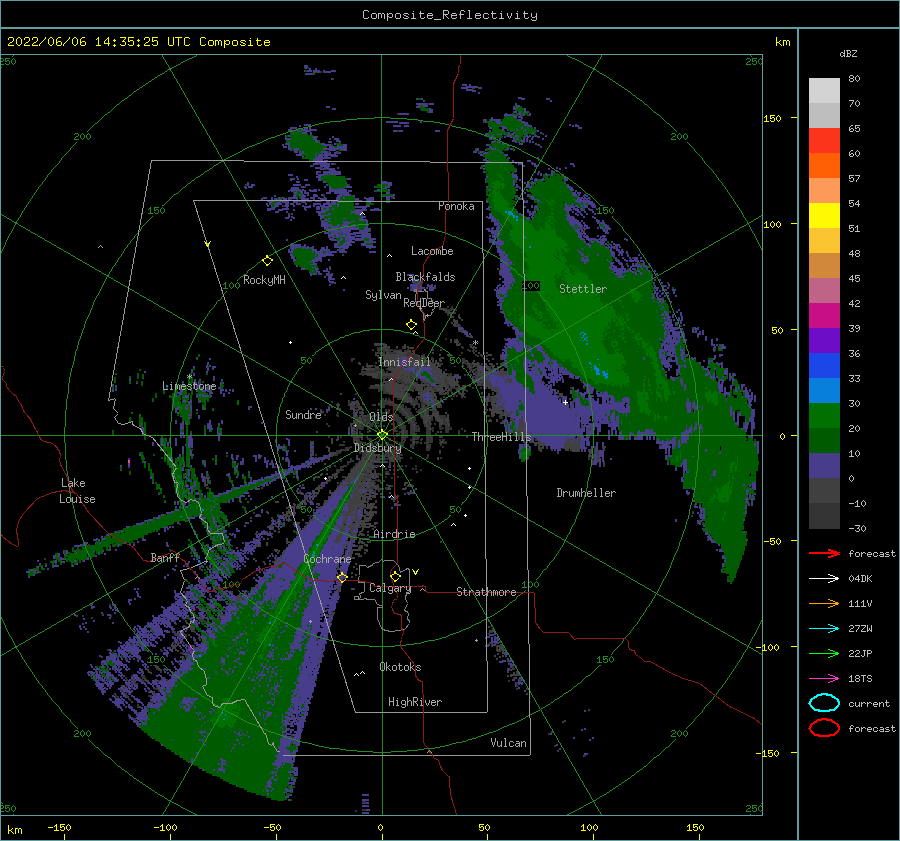Click the RockyMH label
This screenshot has width=900, height=841.
pyautogui.click(x=264, y=280)
